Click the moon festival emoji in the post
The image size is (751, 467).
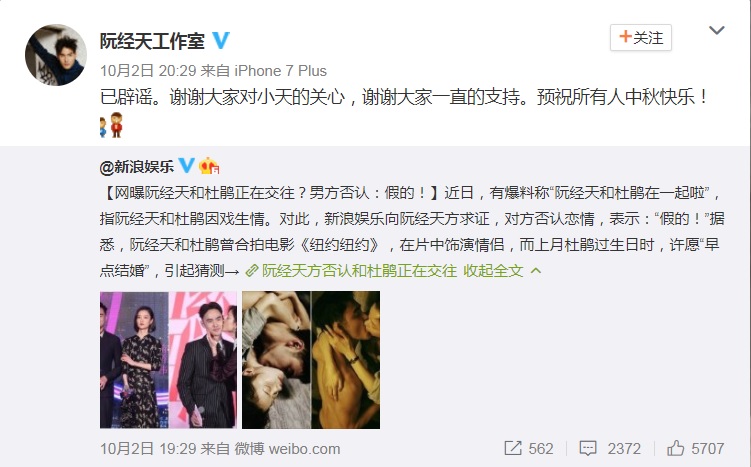(x=112, y=125)
